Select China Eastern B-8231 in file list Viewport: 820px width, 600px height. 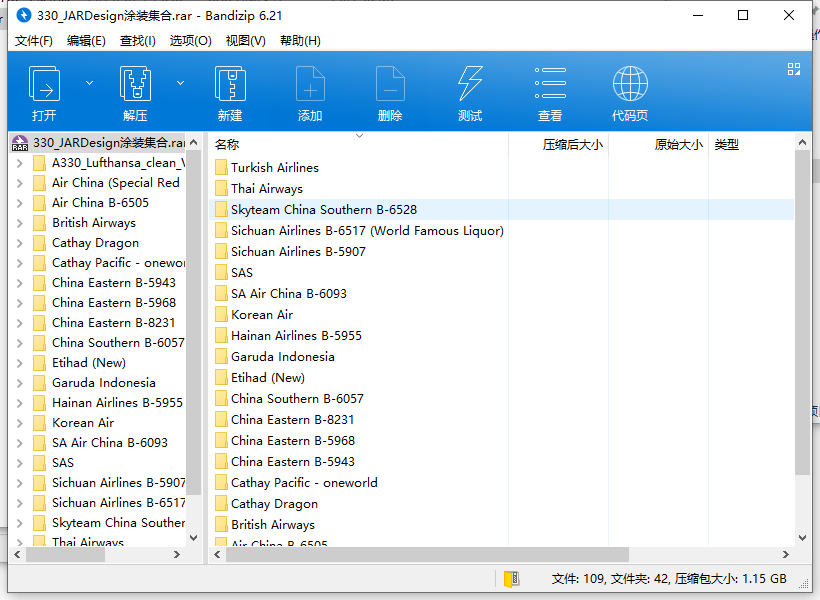292,420
